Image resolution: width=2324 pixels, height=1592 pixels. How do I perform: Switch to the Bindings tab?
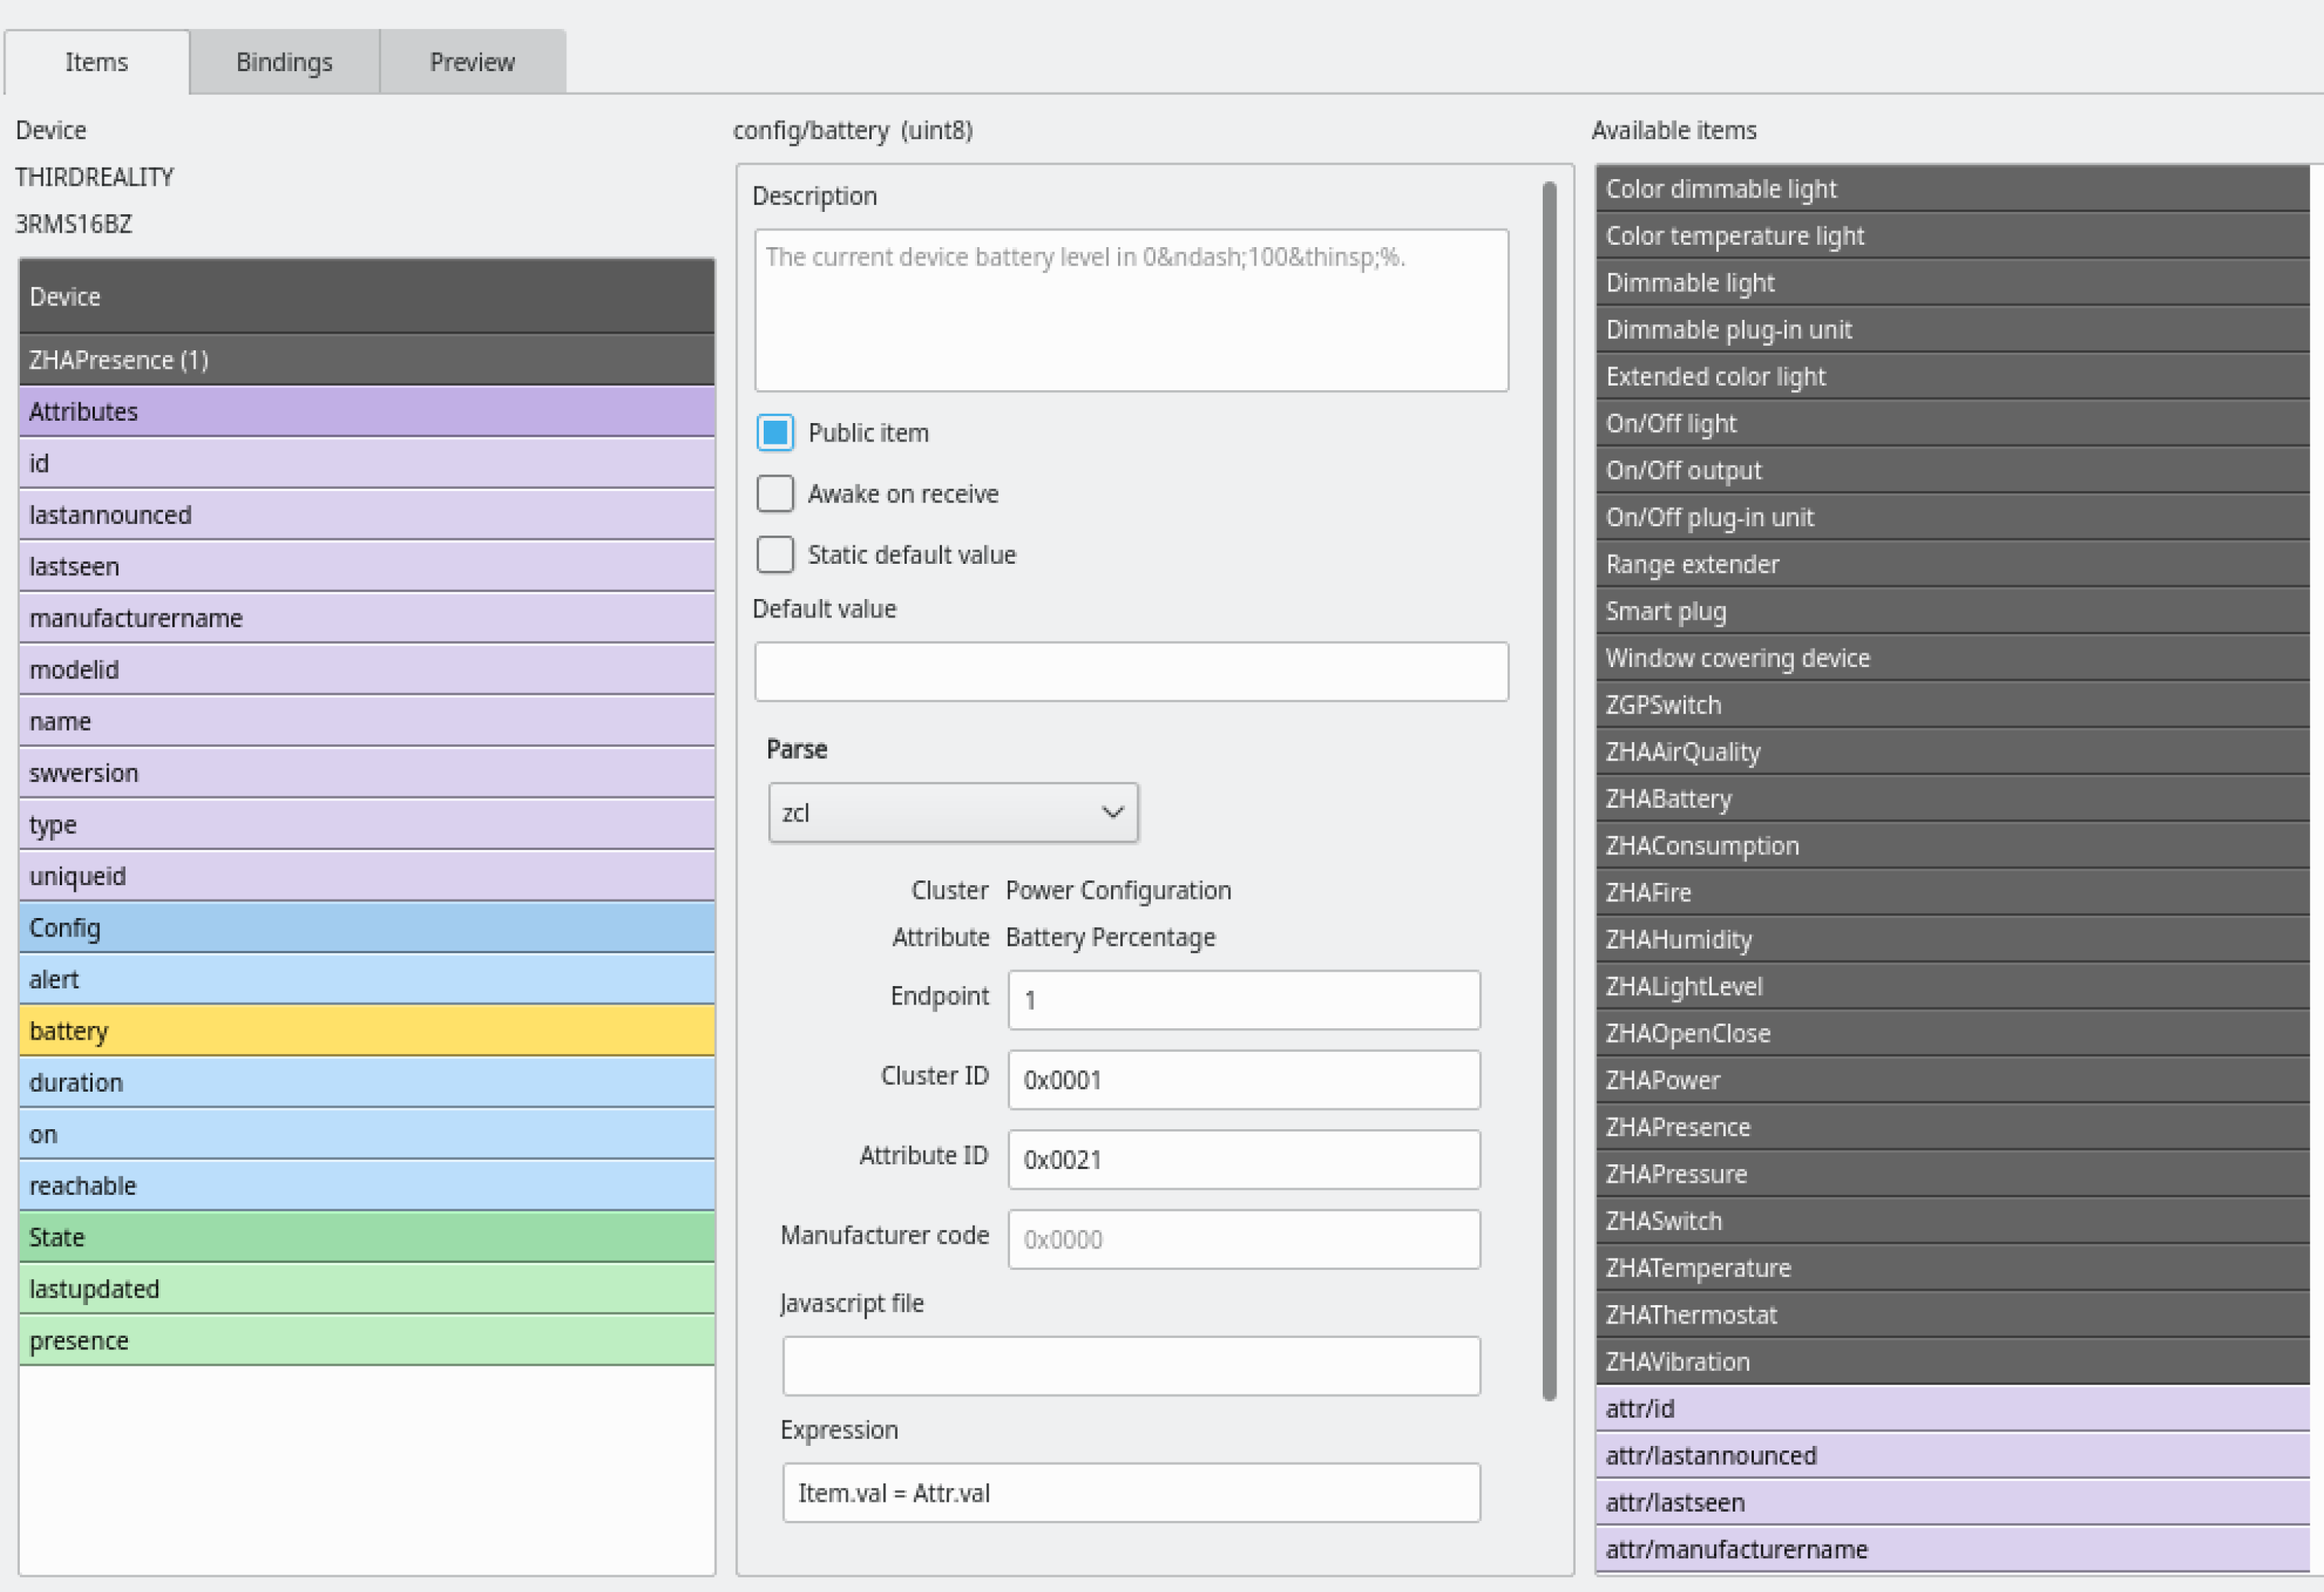point(284,62)
